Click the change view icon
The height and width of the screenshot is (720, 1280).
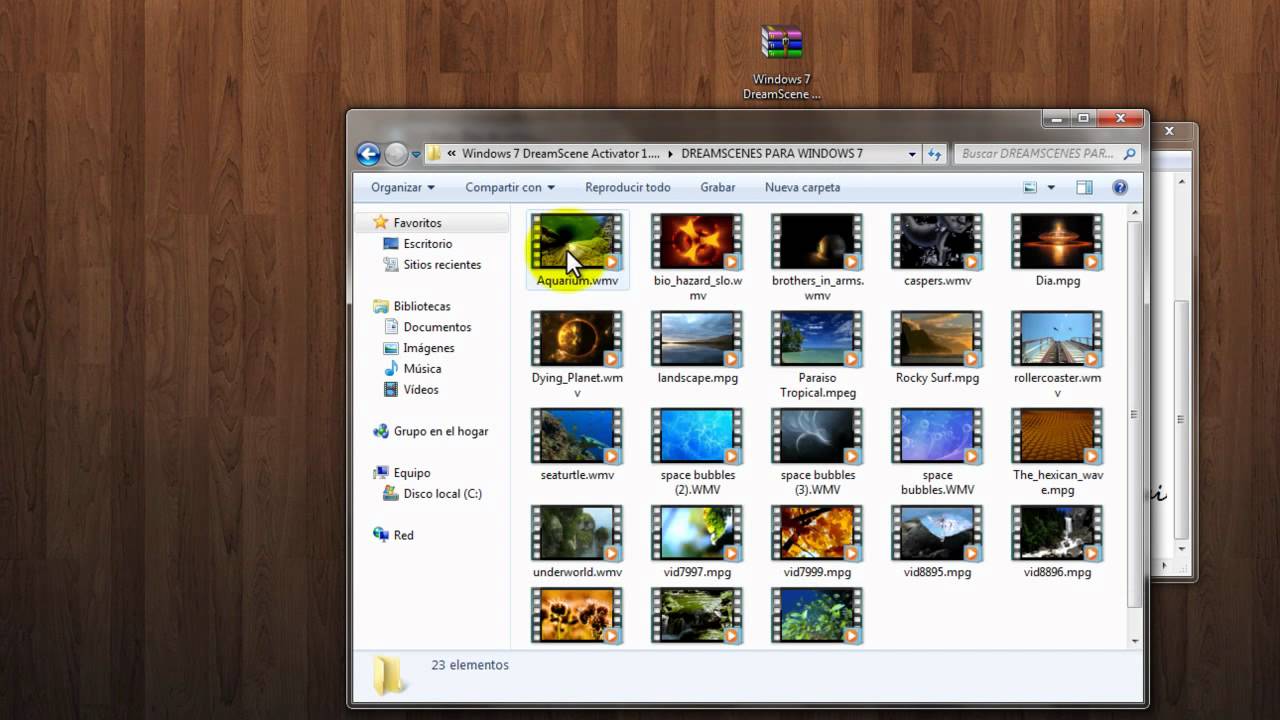(x=1030, y=187)
